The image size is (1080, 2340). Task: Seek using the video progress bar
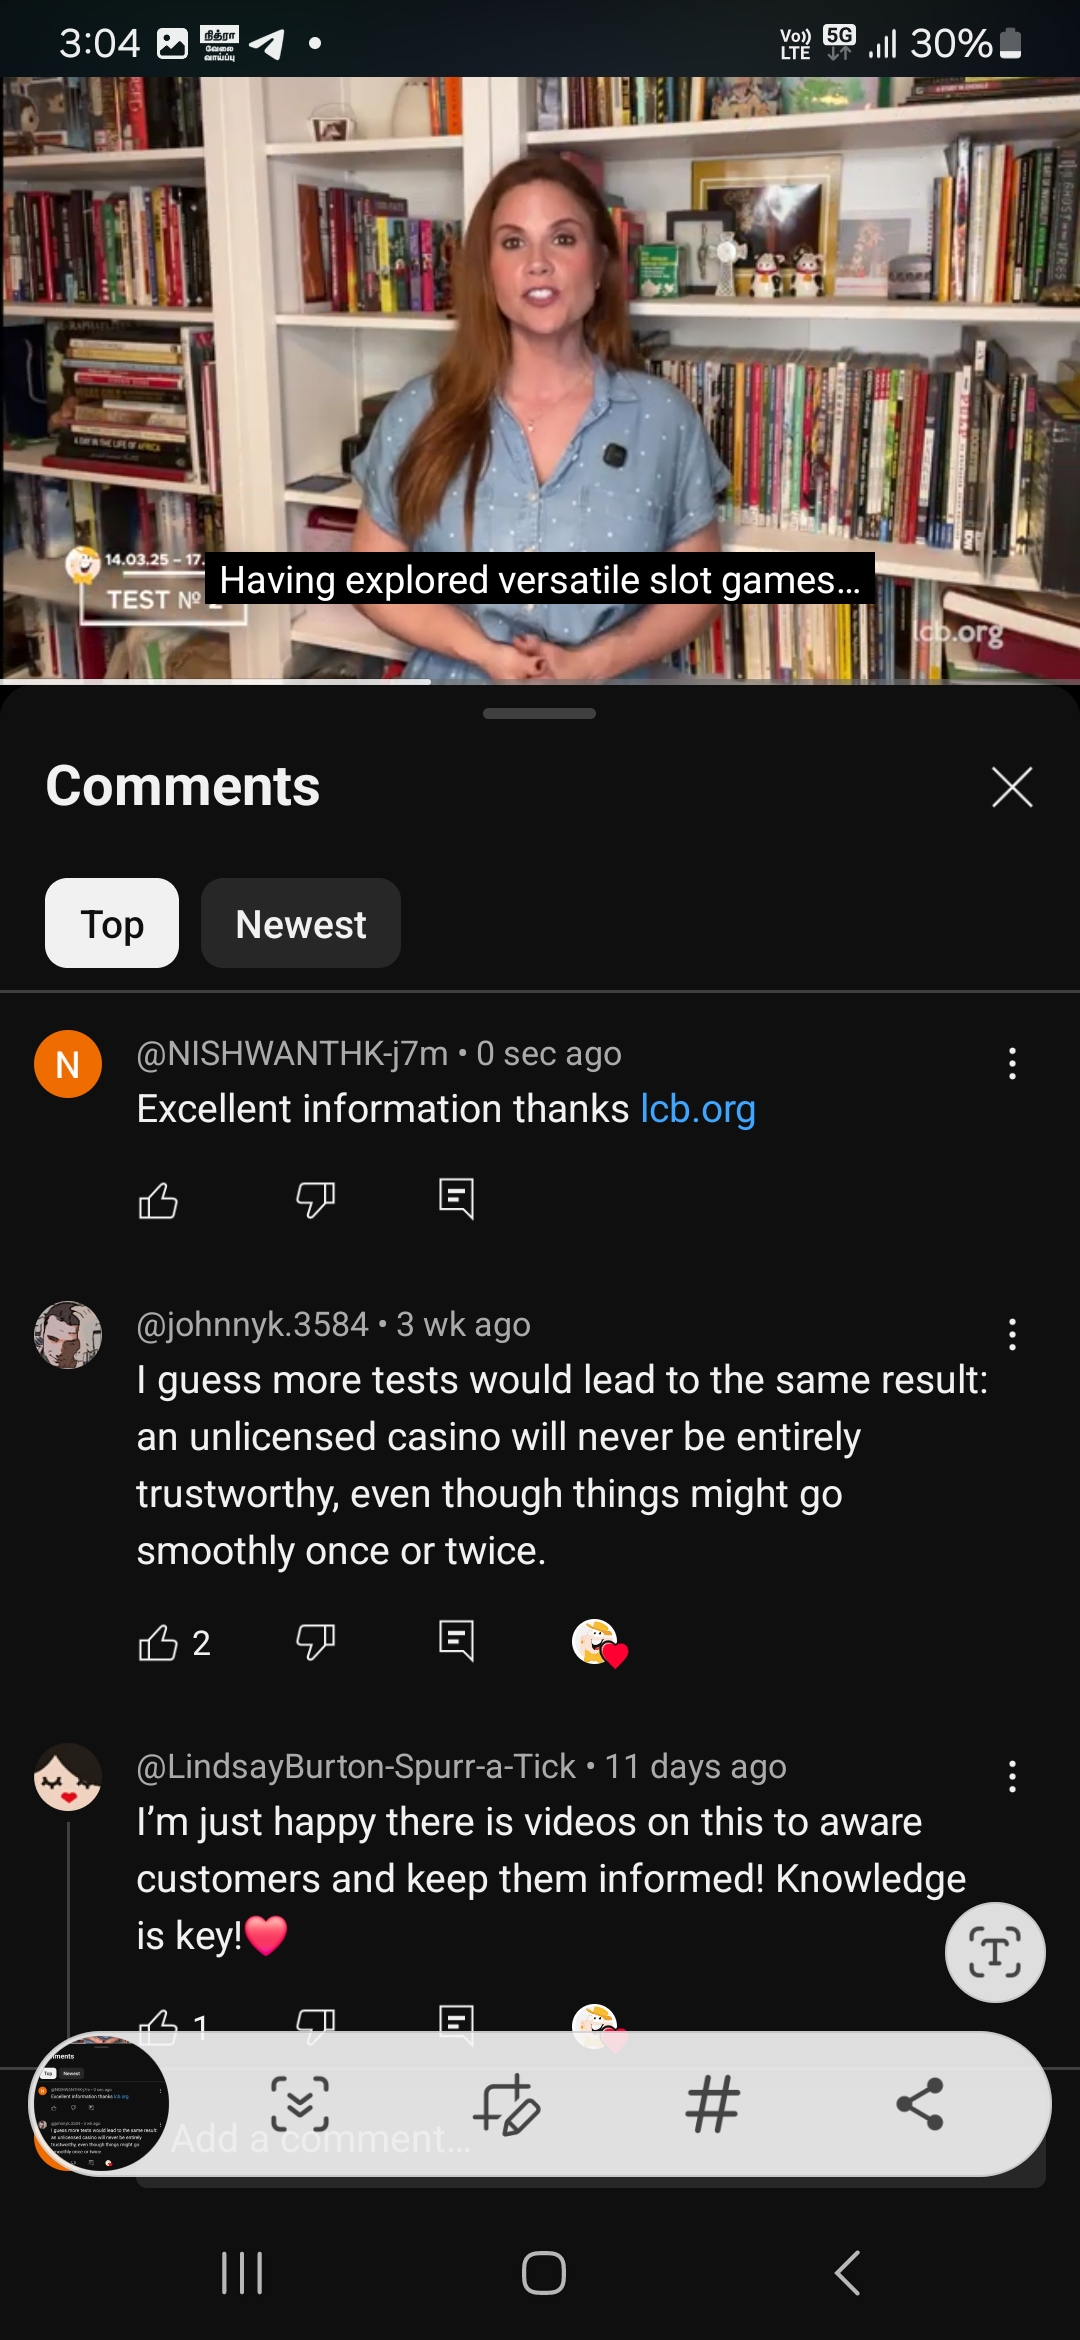pos(540,682)
